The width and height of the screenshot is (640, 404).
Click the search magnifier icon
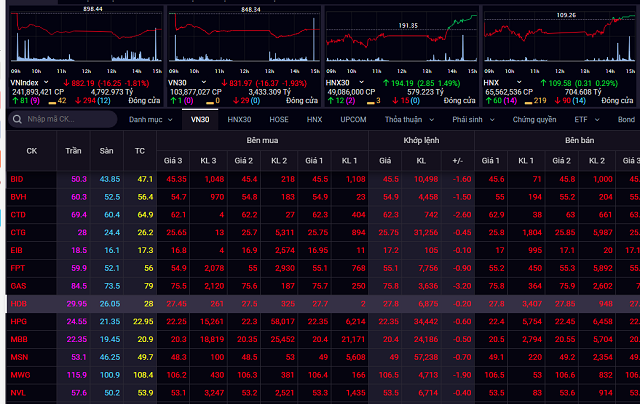[18, 120]
